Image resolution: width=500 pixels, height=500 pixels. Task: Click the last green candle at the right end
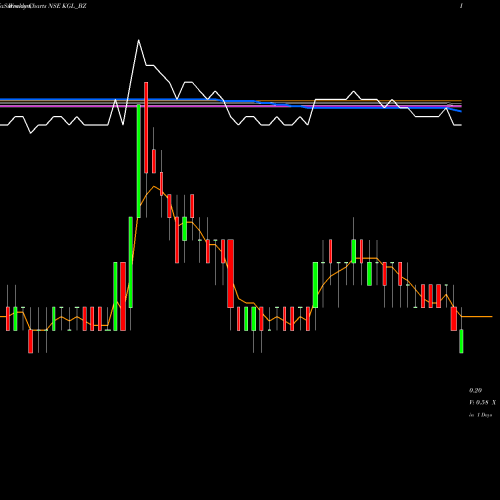(461, 341)
